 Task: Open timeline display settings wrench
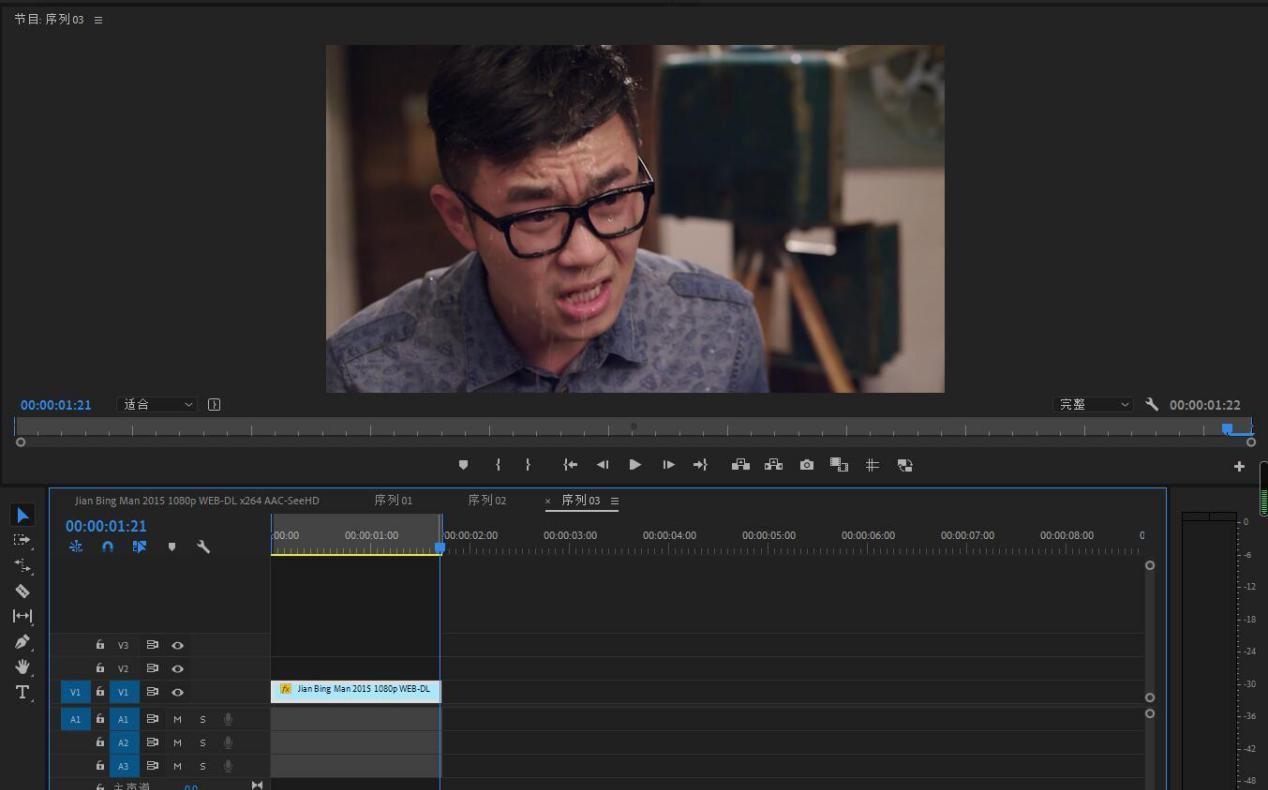pos(203,547)
